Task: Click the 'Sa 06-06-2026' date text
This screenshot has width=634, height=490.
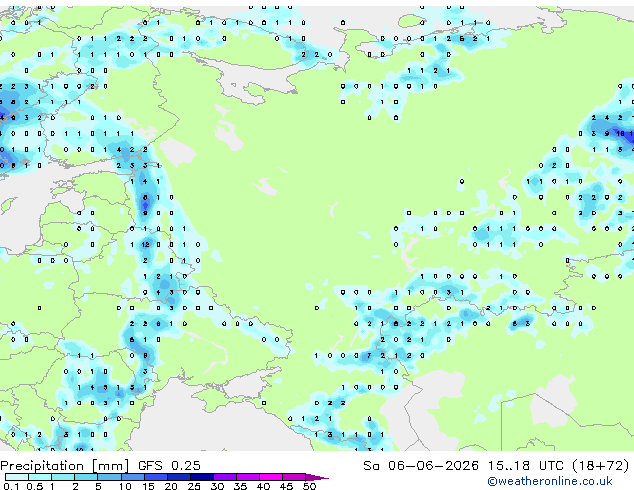Action: [x=421, y=466]
